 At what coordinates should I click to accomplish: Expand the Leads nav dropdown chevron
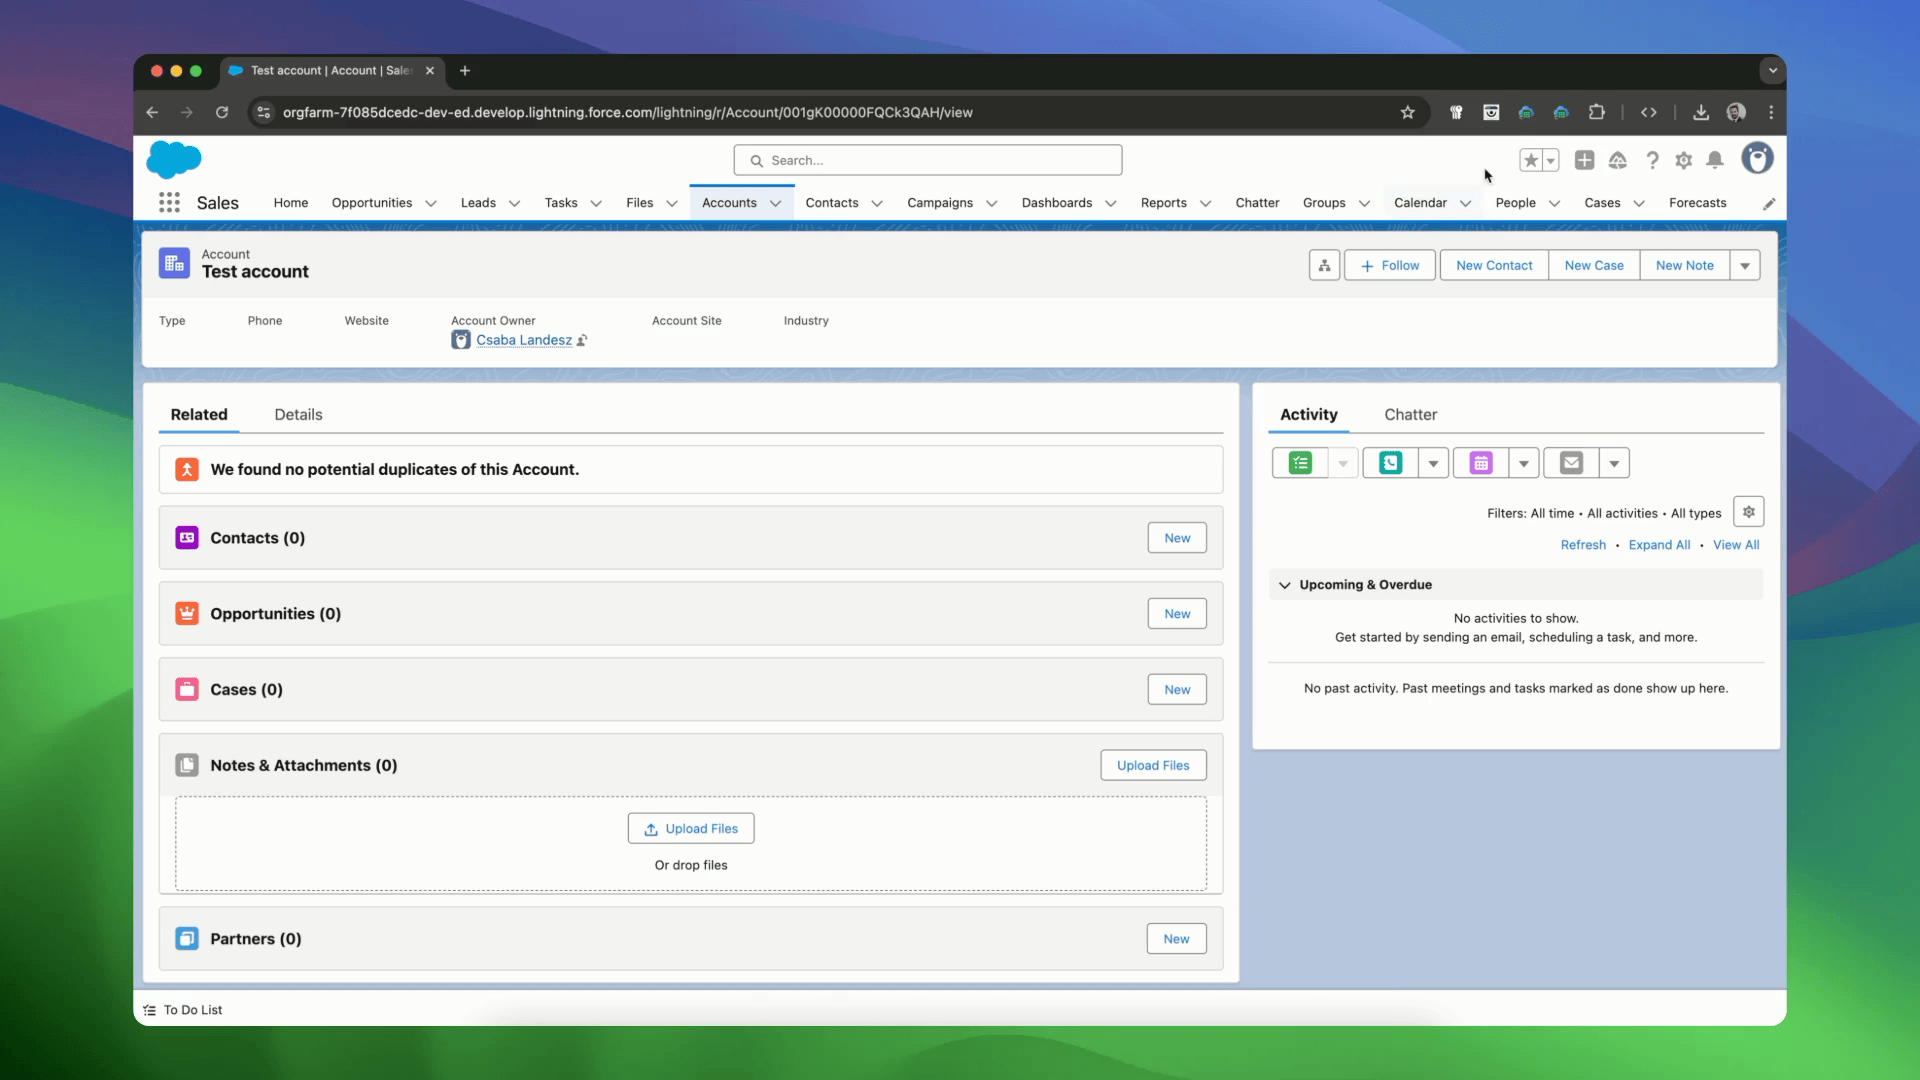tap(514, 203)
